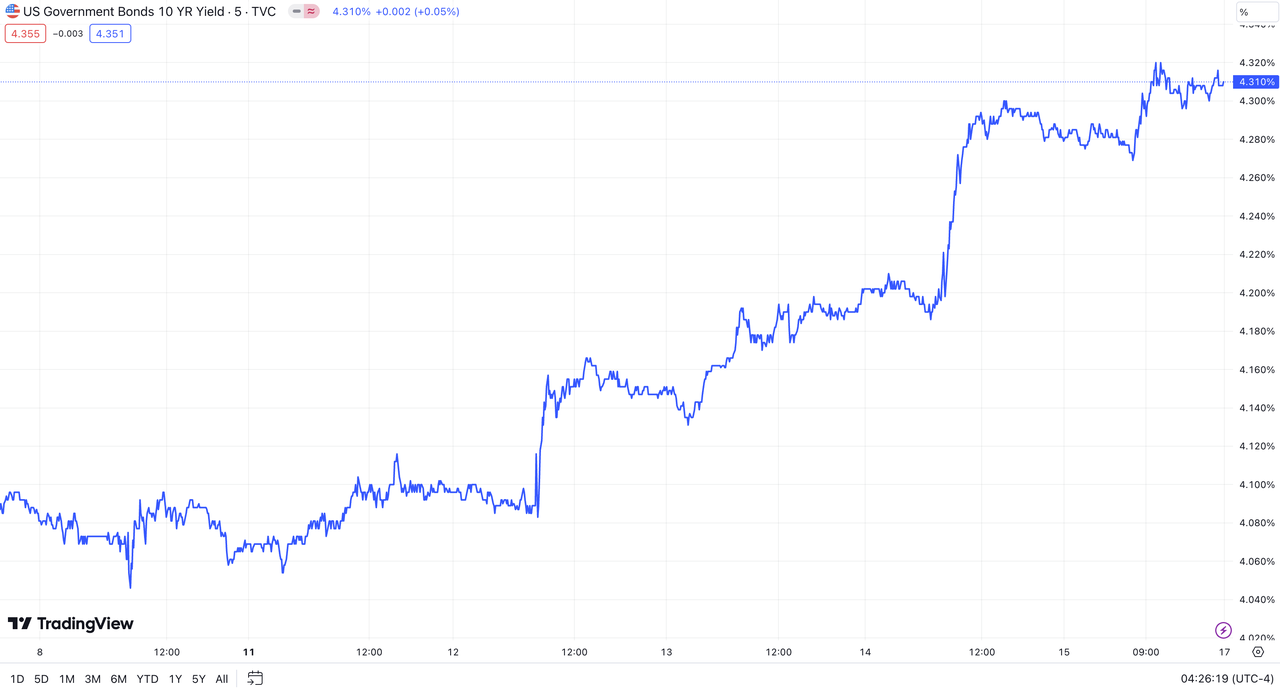This screenshot has width=1280, height=692.
Task: Click the blue 4.351 buy price button
Action: point(110,34)
